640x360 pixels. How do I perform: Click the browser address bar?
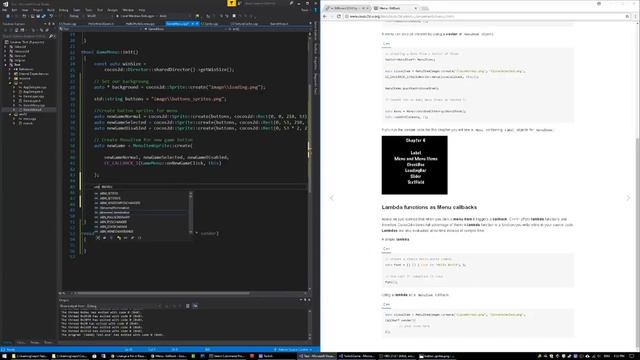[486, 16]
